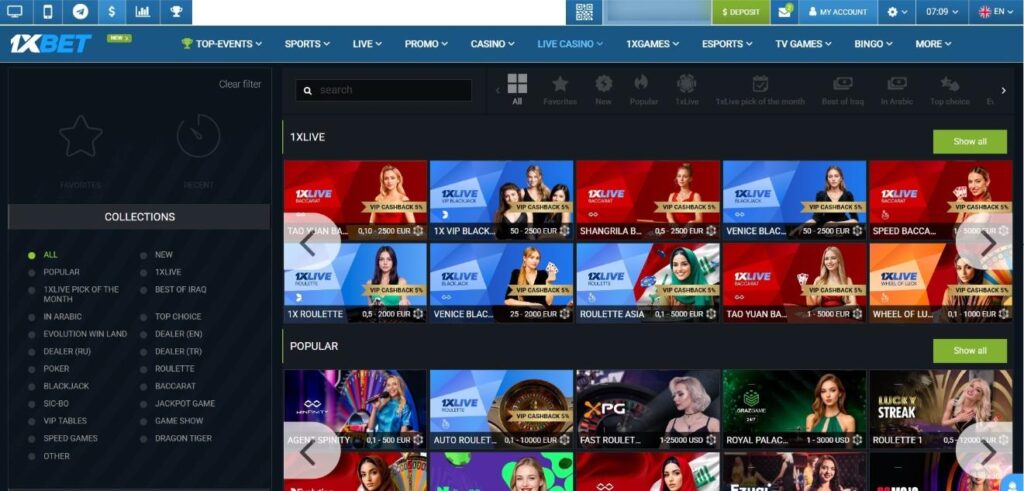This screenshot has width=1024, height=491.
Task: Open the 1X Roulette game thumbnail
Action: coord(355,282)
